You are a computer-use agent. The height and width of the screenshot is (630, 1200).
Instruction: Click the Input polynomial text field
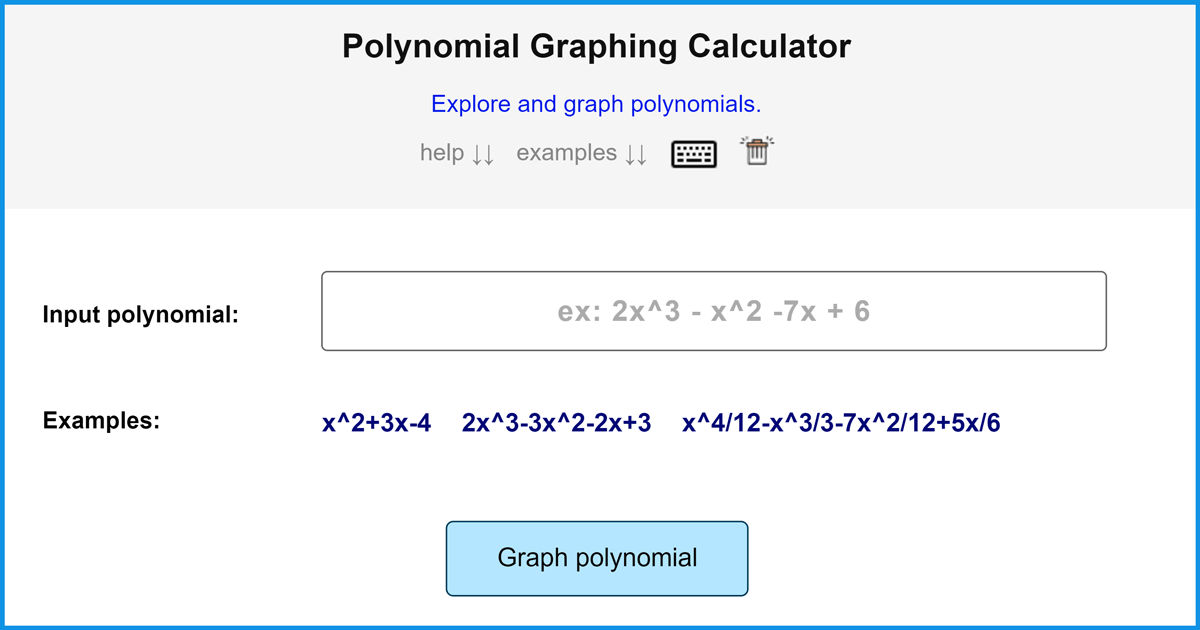pyautogui.click(x=713, y=311)
